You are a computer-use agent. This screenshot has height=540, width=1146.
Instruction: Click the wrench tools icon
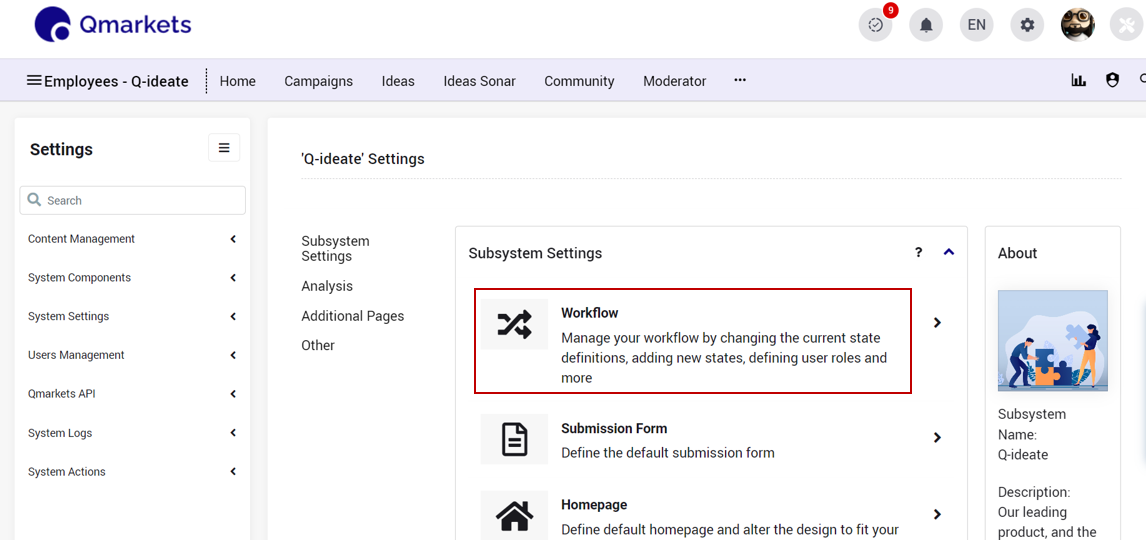[x=1127, y=25]
